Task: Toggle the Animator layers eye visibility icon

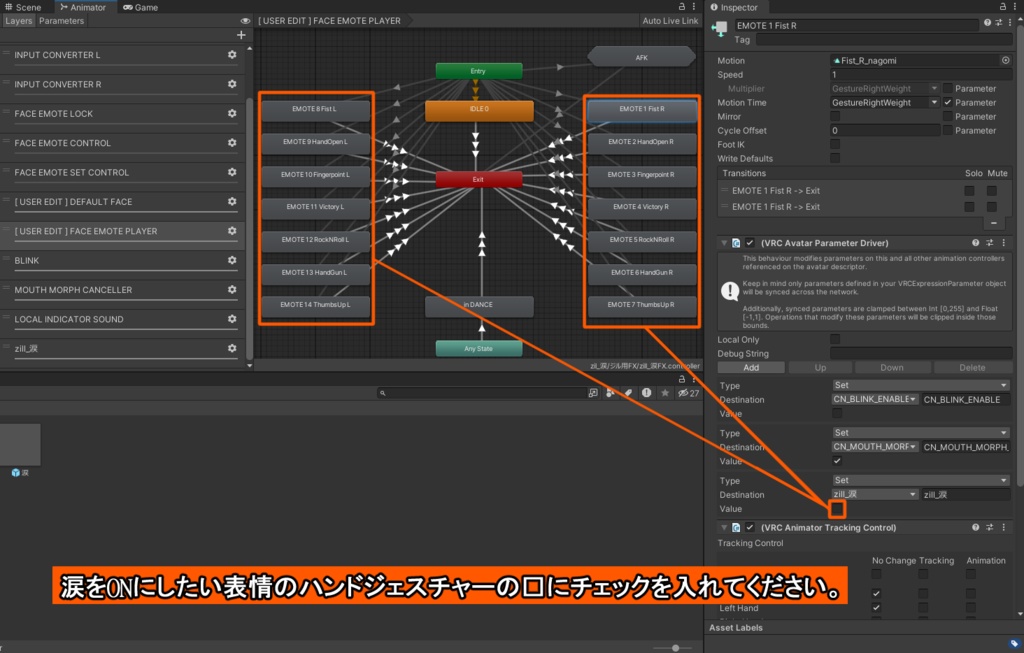Action: click(x=246, y=21)
